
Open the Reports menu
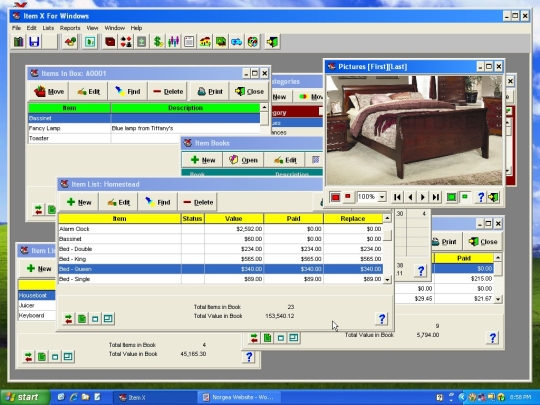pos(70,28)
